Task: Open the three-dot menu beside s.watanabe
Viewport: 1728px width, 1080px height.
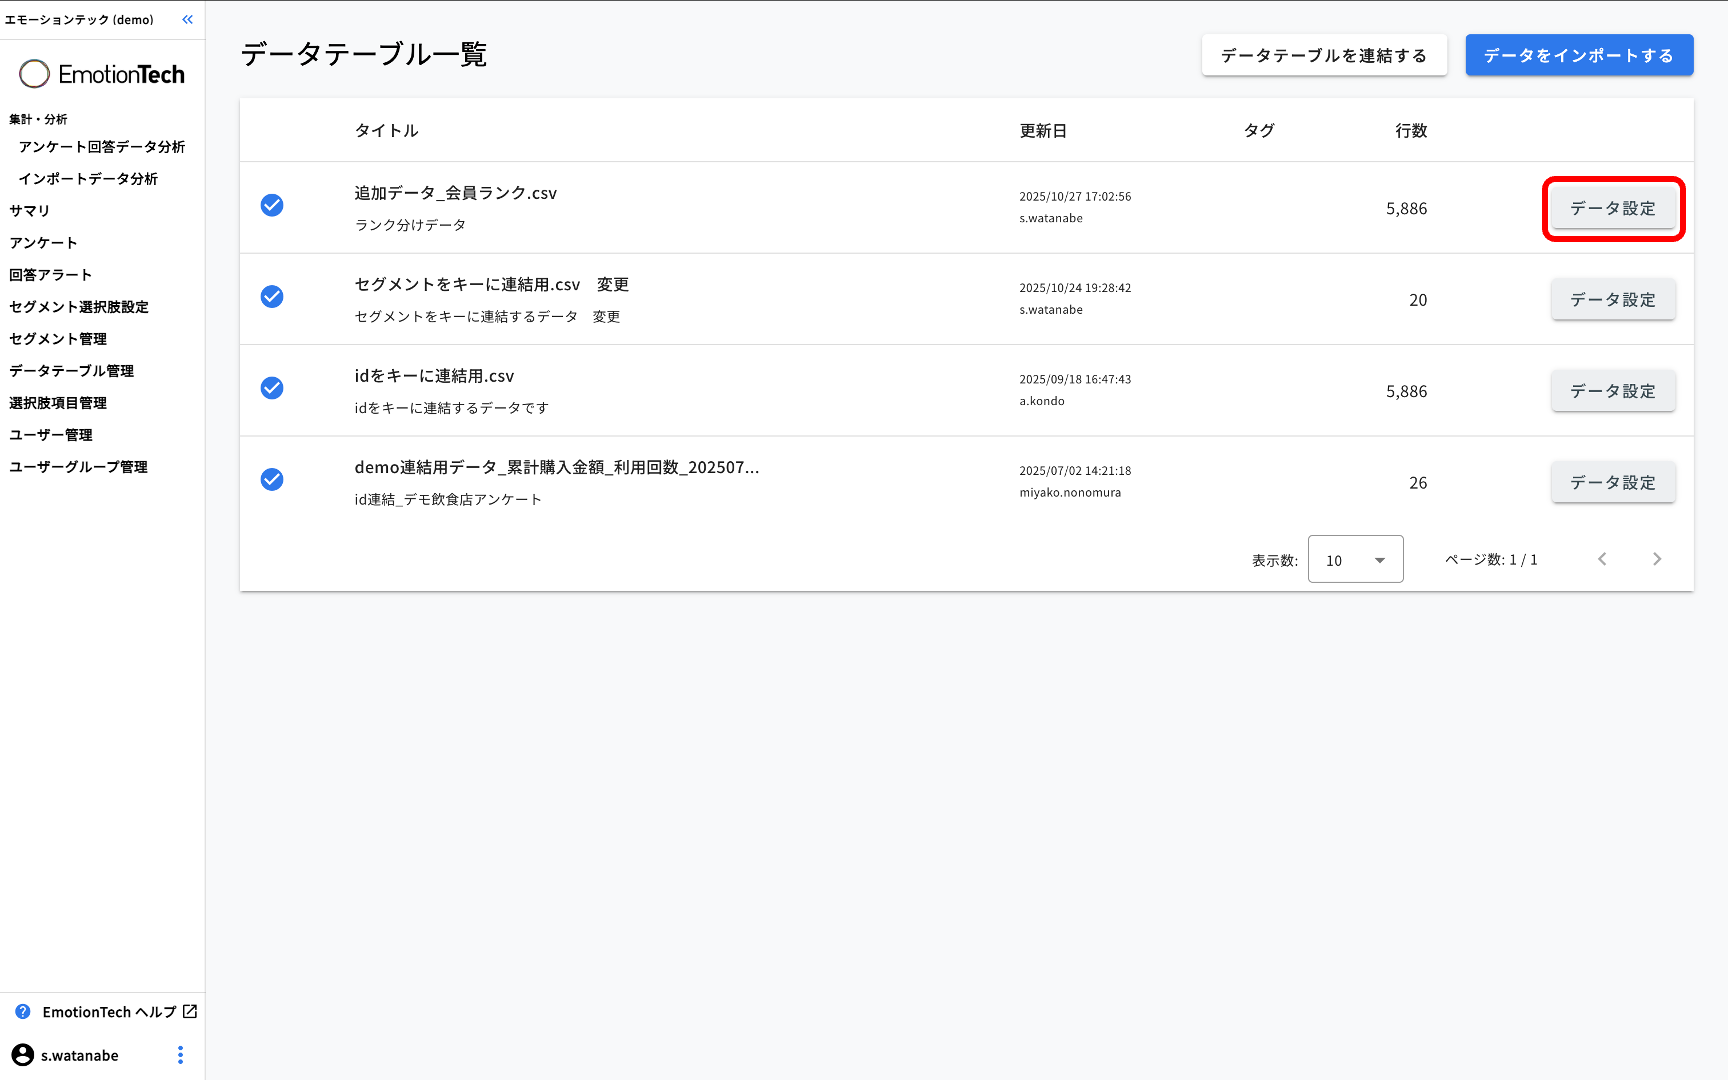Action: pos(180,1055)
